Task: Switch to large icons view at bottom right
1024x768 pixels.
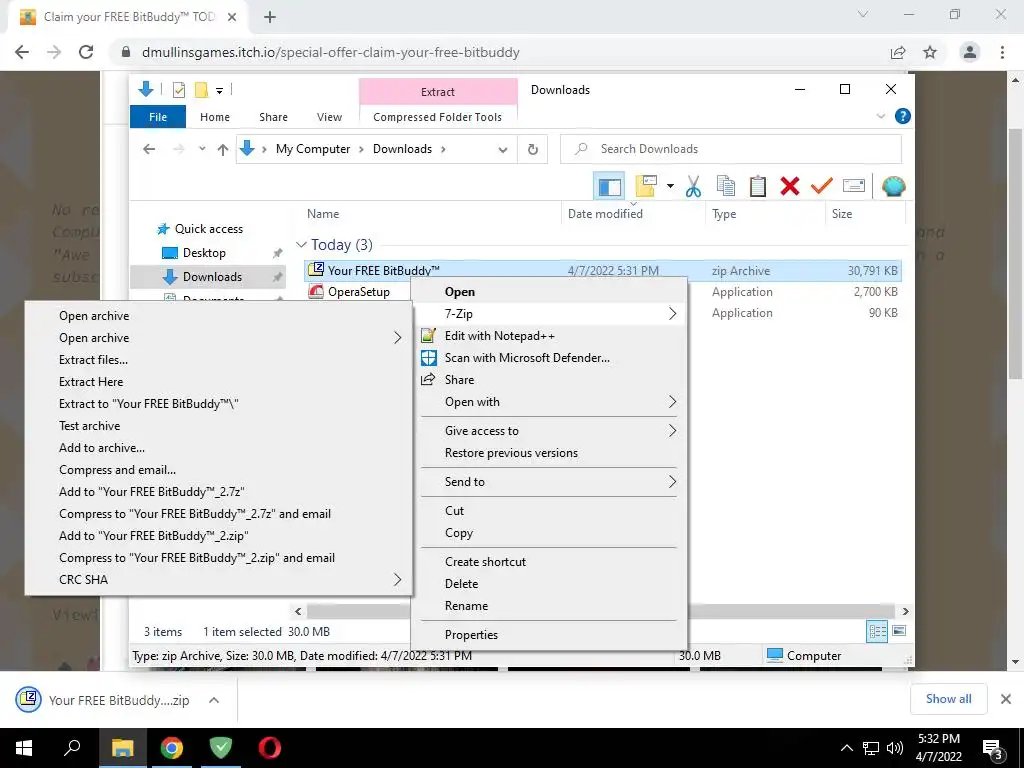Action: tap(899, 631)
